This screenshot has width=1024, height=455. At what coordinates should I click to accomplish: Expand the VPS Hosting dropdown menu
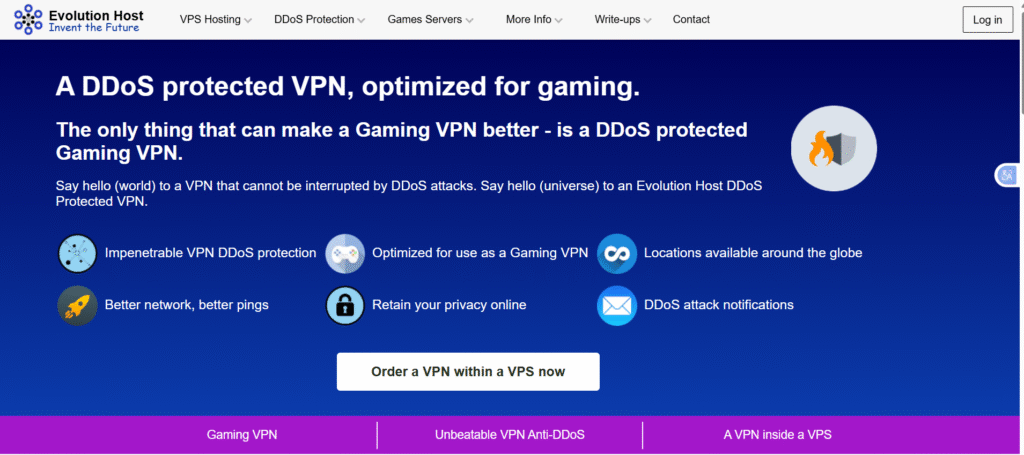pos(215,20)
